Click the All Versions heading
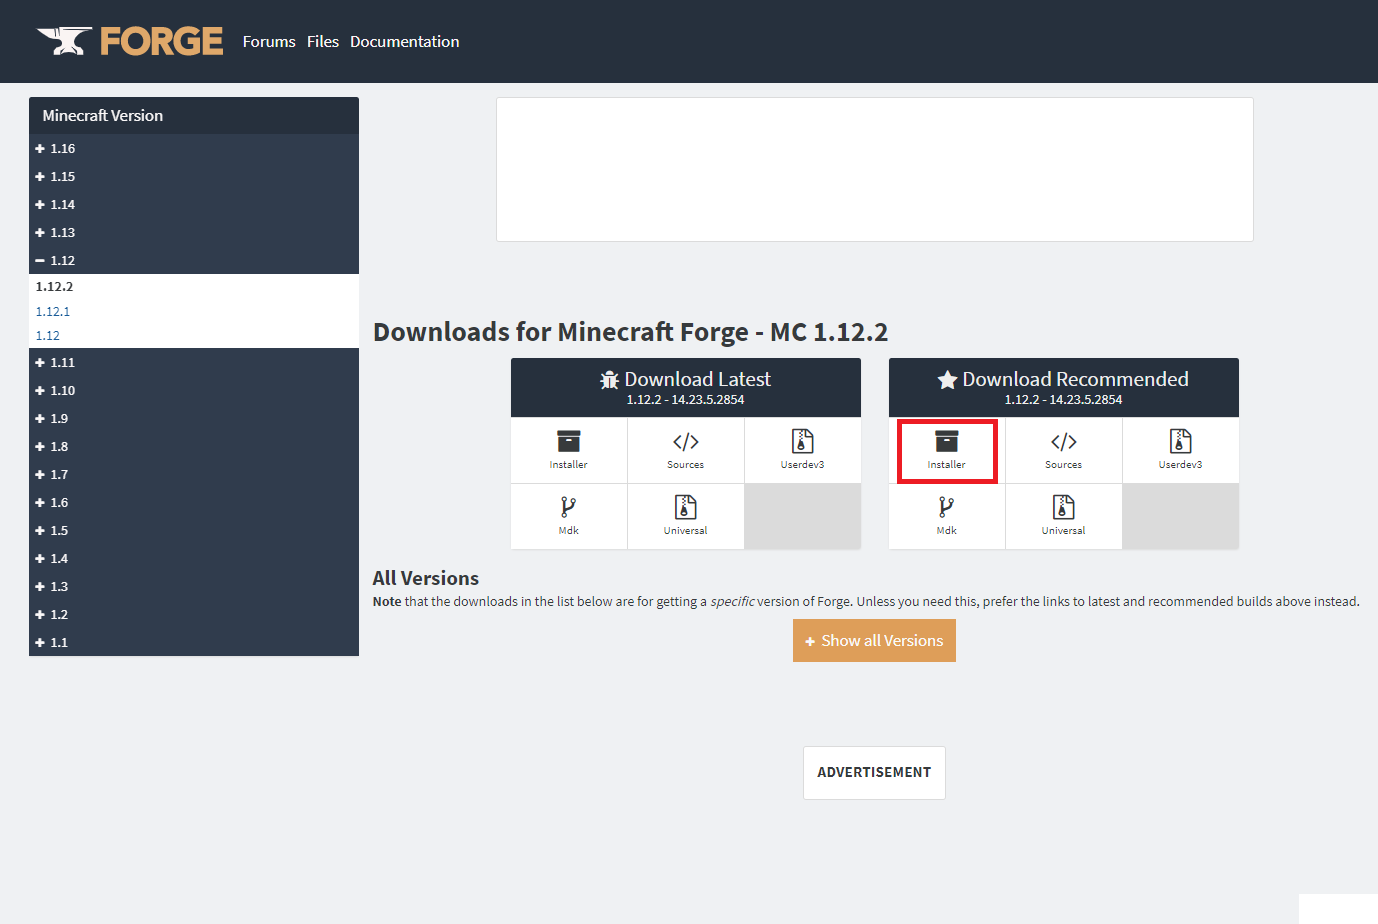This screenshot has height=924, width=1378. [426, 578]
